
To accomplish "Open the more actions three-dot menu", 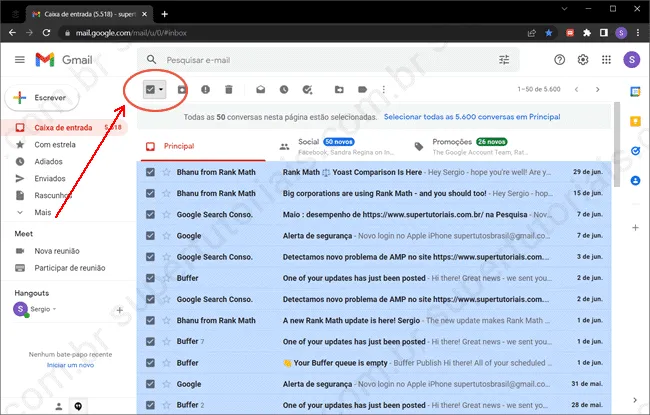I will [x=383, y=89].
